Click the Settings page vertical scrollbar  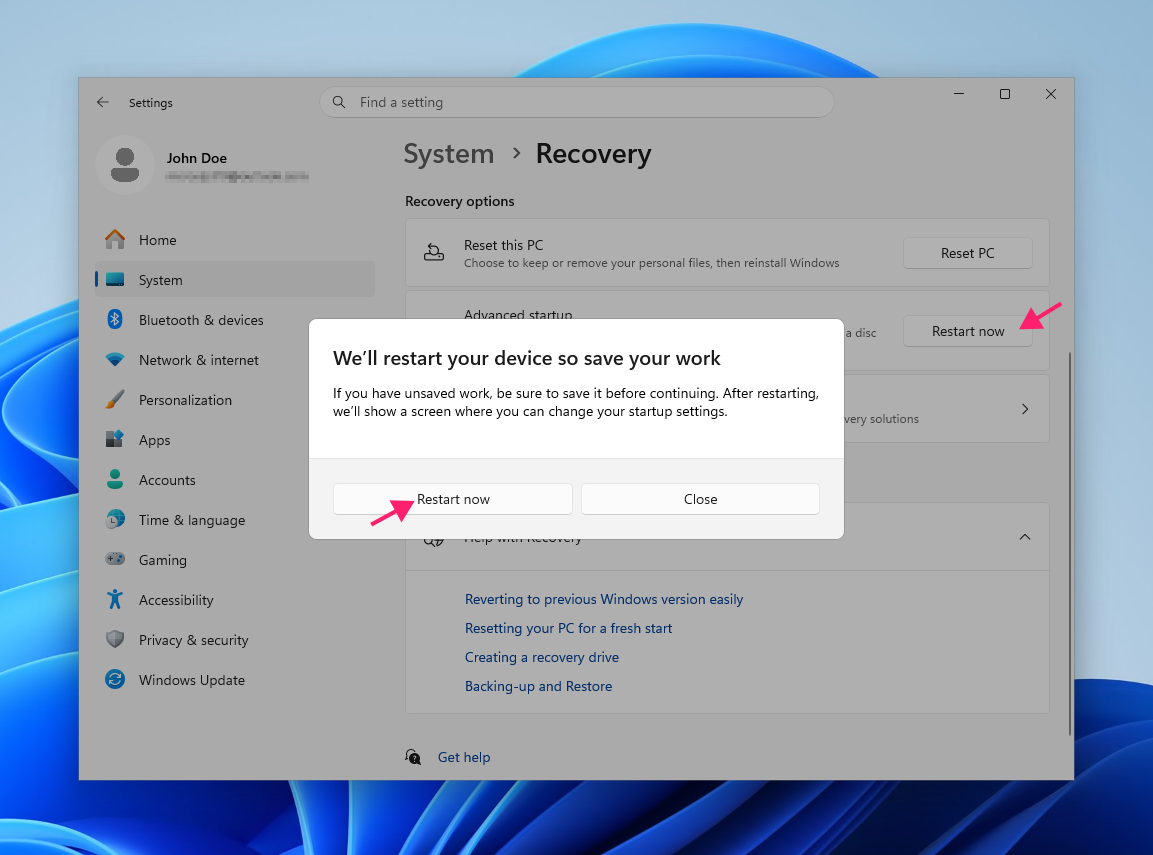1070,543
